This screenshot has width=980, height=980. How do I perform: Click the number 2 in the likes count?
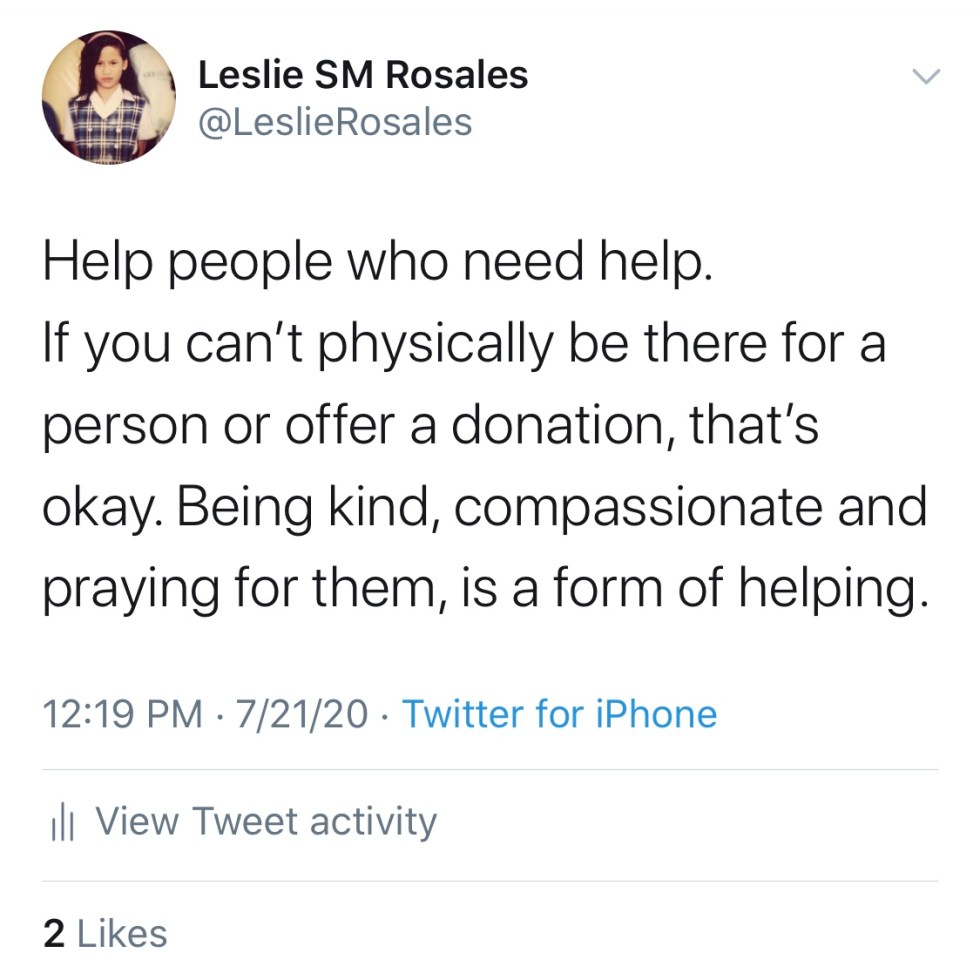[54, 933]
